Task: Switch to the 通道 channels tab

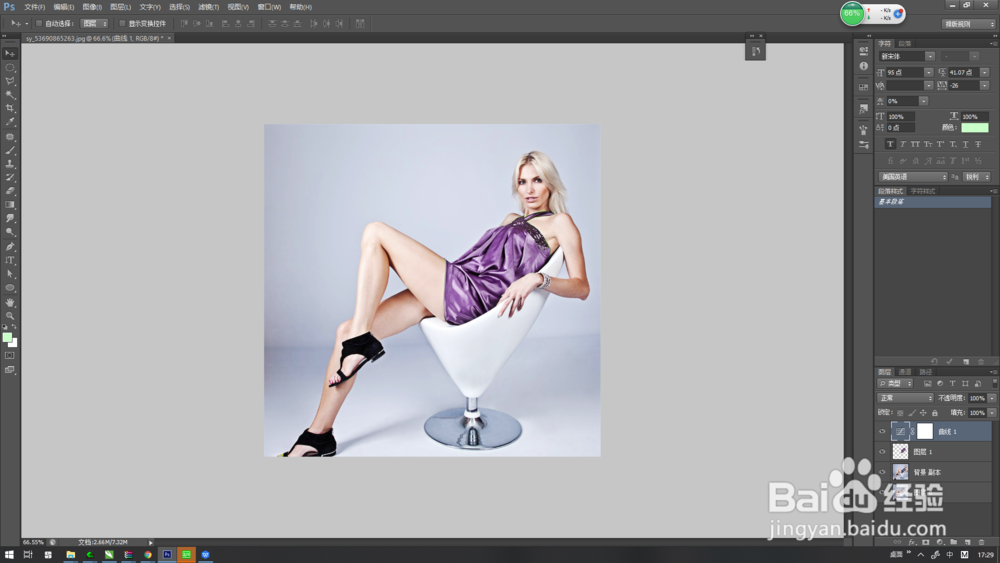Action: pos(905,372)
